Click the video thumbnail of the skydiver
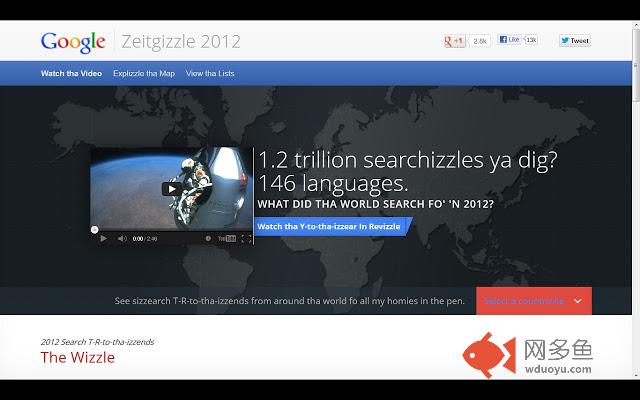The width and height of the screenshot is (640, 400). [171, 189]
